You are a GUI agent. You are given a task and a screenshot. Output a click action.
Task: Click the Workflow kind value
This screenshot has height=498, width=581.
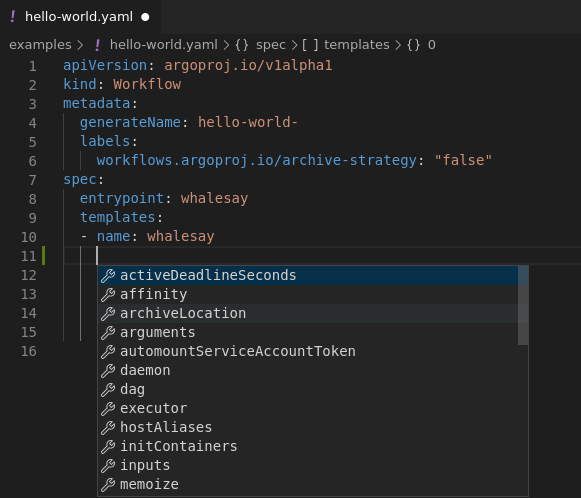[x=147, y=84]
